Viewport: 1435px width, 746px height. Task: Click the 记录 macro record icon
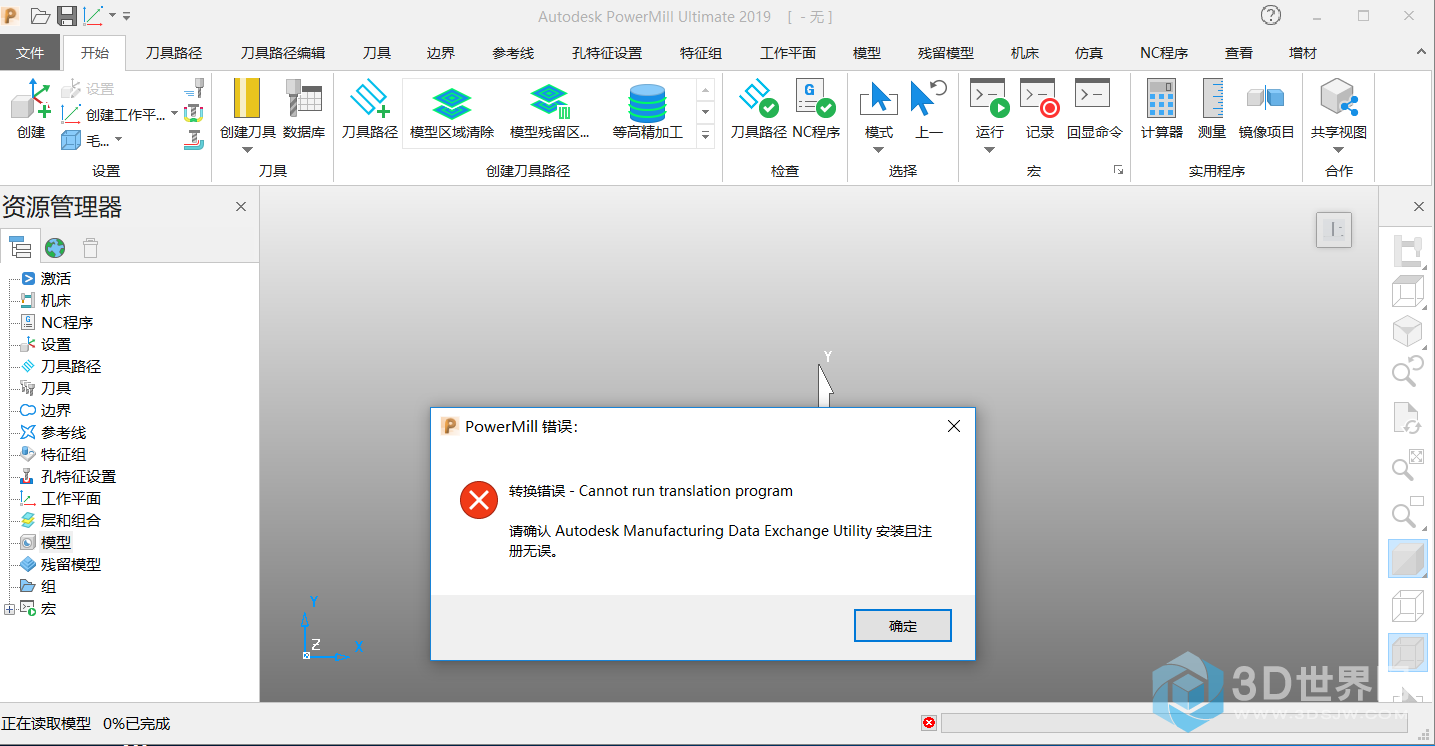pyautogui.click(x=1039, y=98)
